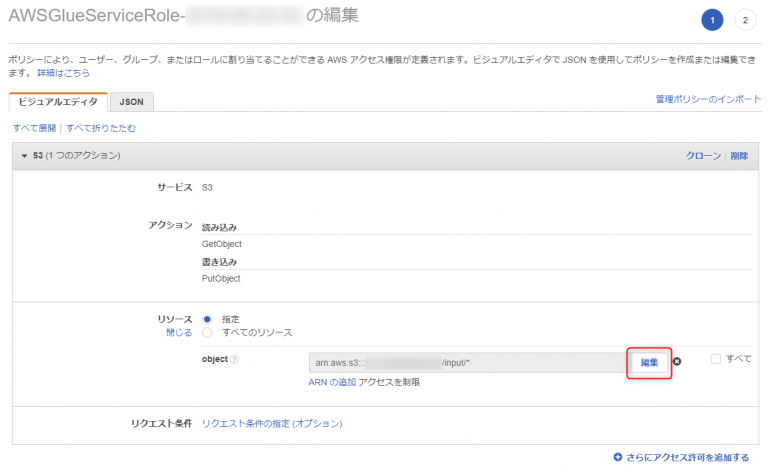Click the ARN の追加 link
Image resolution: width=768 pixels, height=472 pixels.
point(332,382)
